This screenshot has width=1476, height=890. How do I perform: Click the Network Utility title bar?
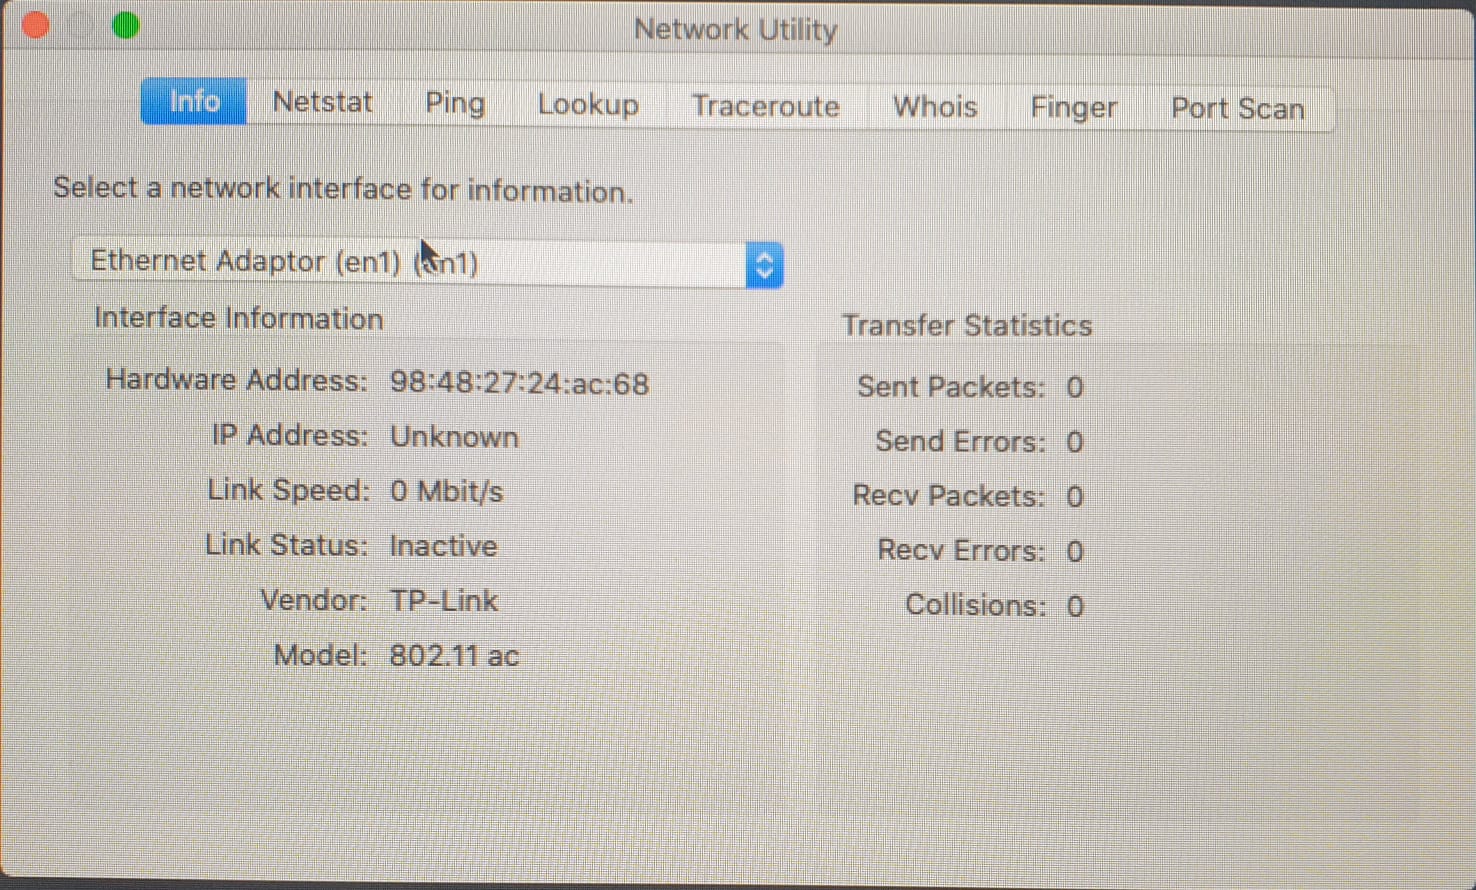(x=735, y=30)
